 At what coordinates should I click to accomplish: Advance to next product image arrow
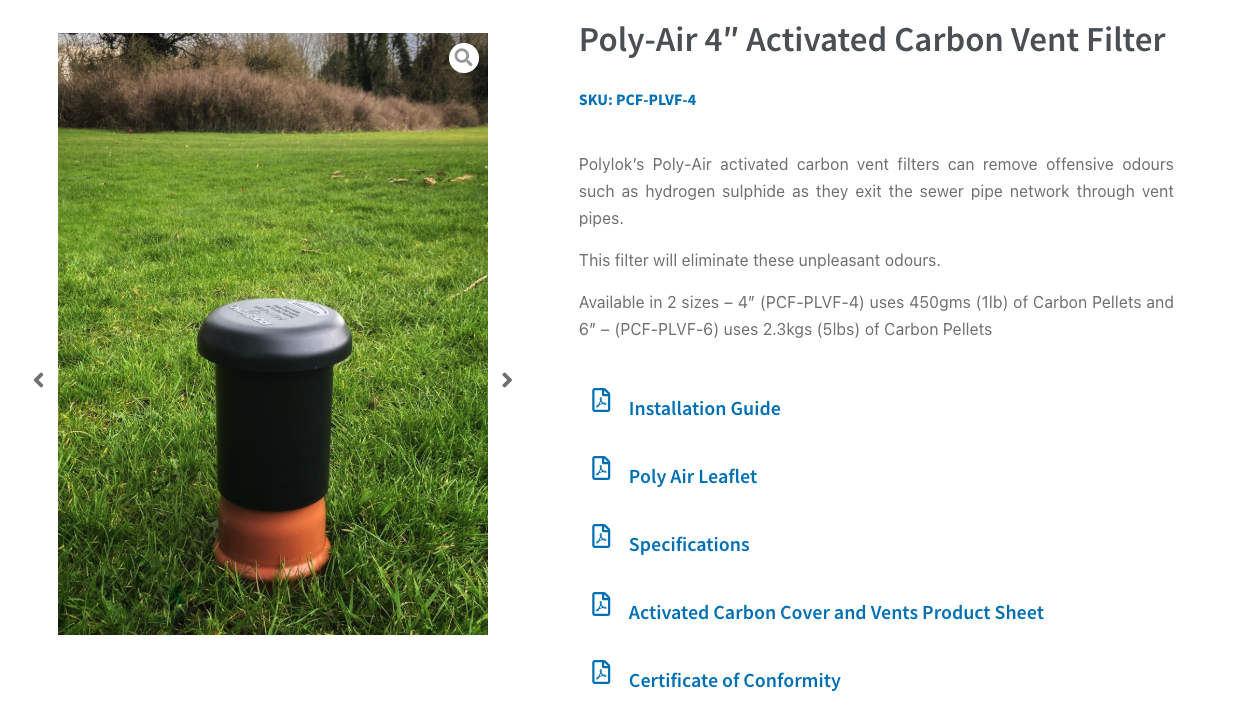tap(507, 380)
